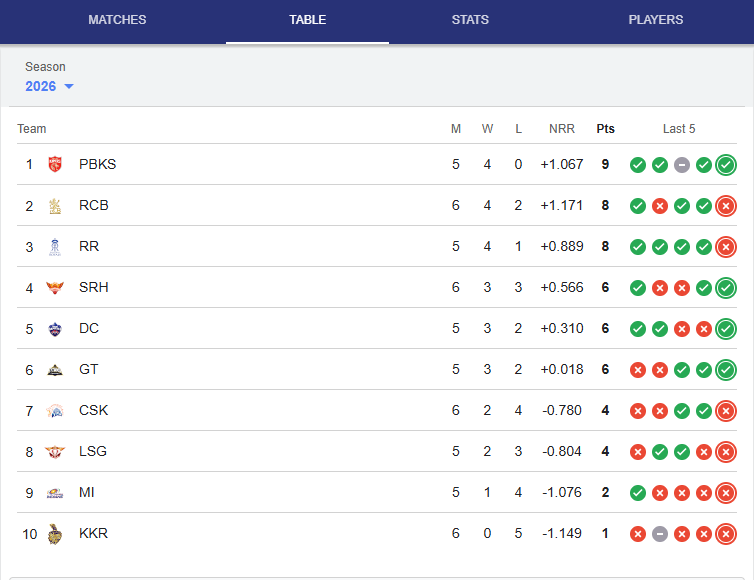Image resolution: width=754 pixels, height=580 pixels.
Task: Click GT latest match circled win icon
Action: pyautogui.click(x=726, y=370)
